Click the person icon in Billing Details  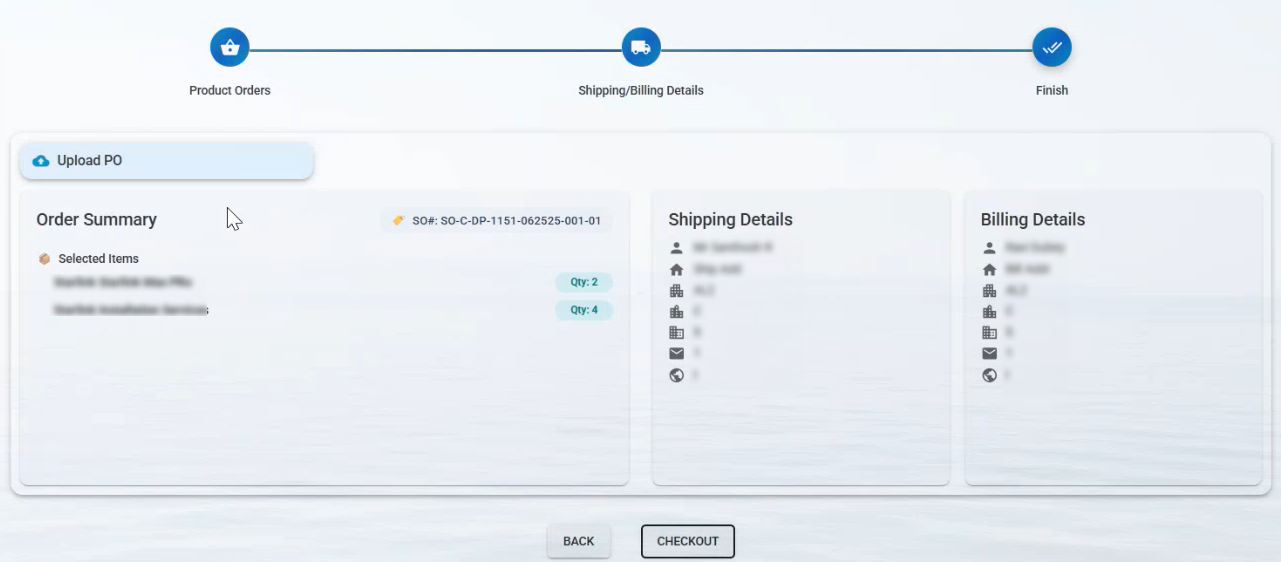[990, 247]
